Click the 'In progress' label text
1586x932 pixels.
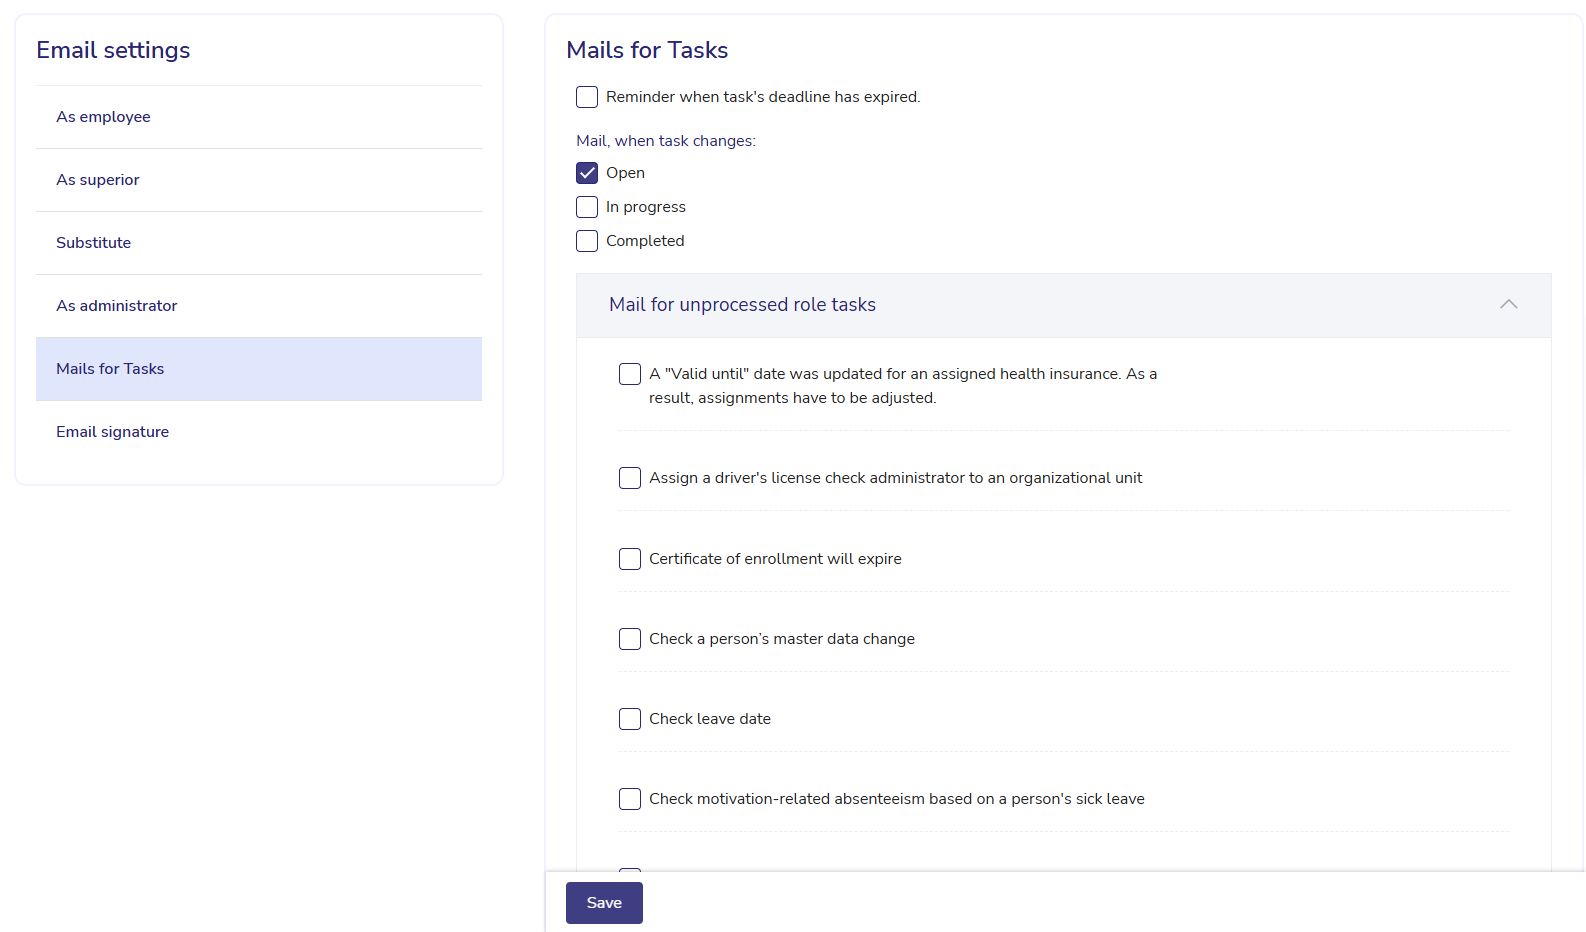click(646, 207)
